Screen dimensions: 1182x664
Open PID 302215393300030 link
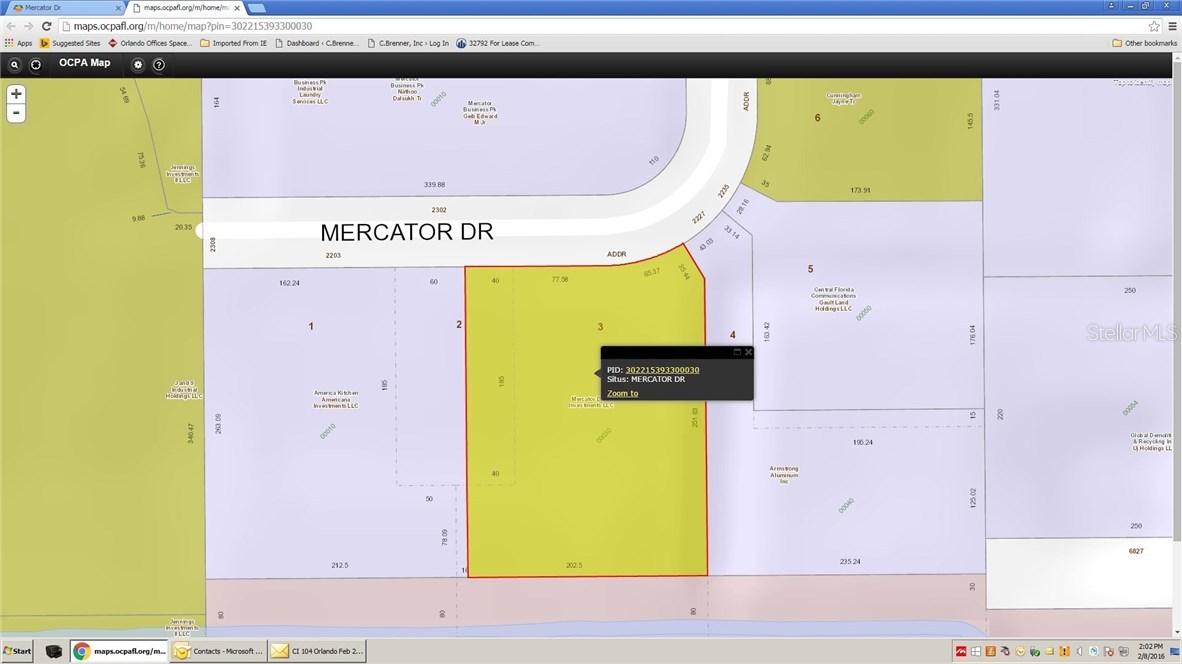pos(662,370)
